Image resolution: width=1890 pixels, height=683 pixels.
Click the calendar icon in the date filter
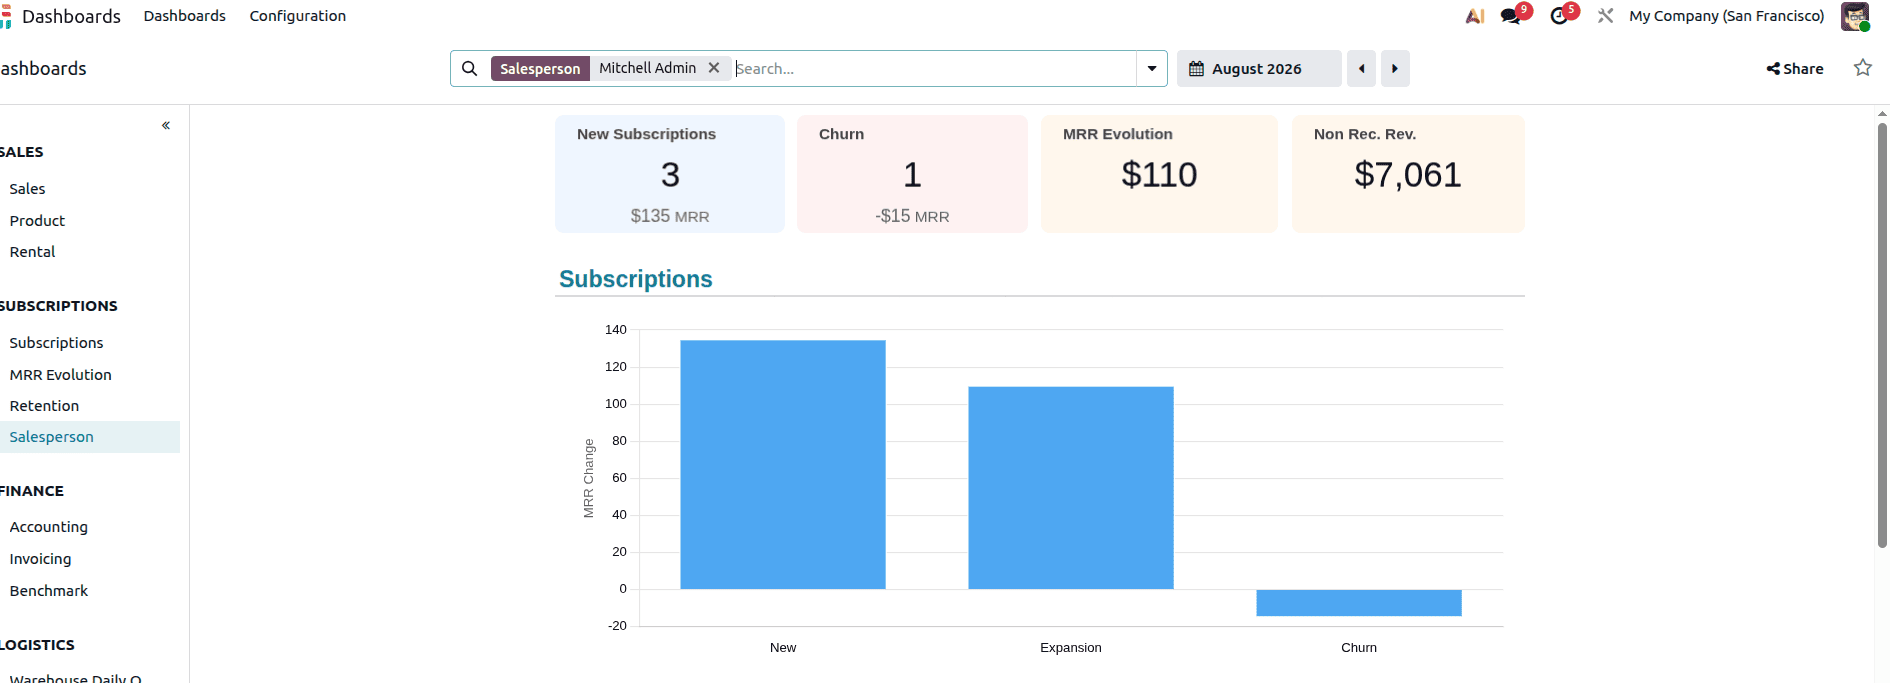(x=1196, y=69)
